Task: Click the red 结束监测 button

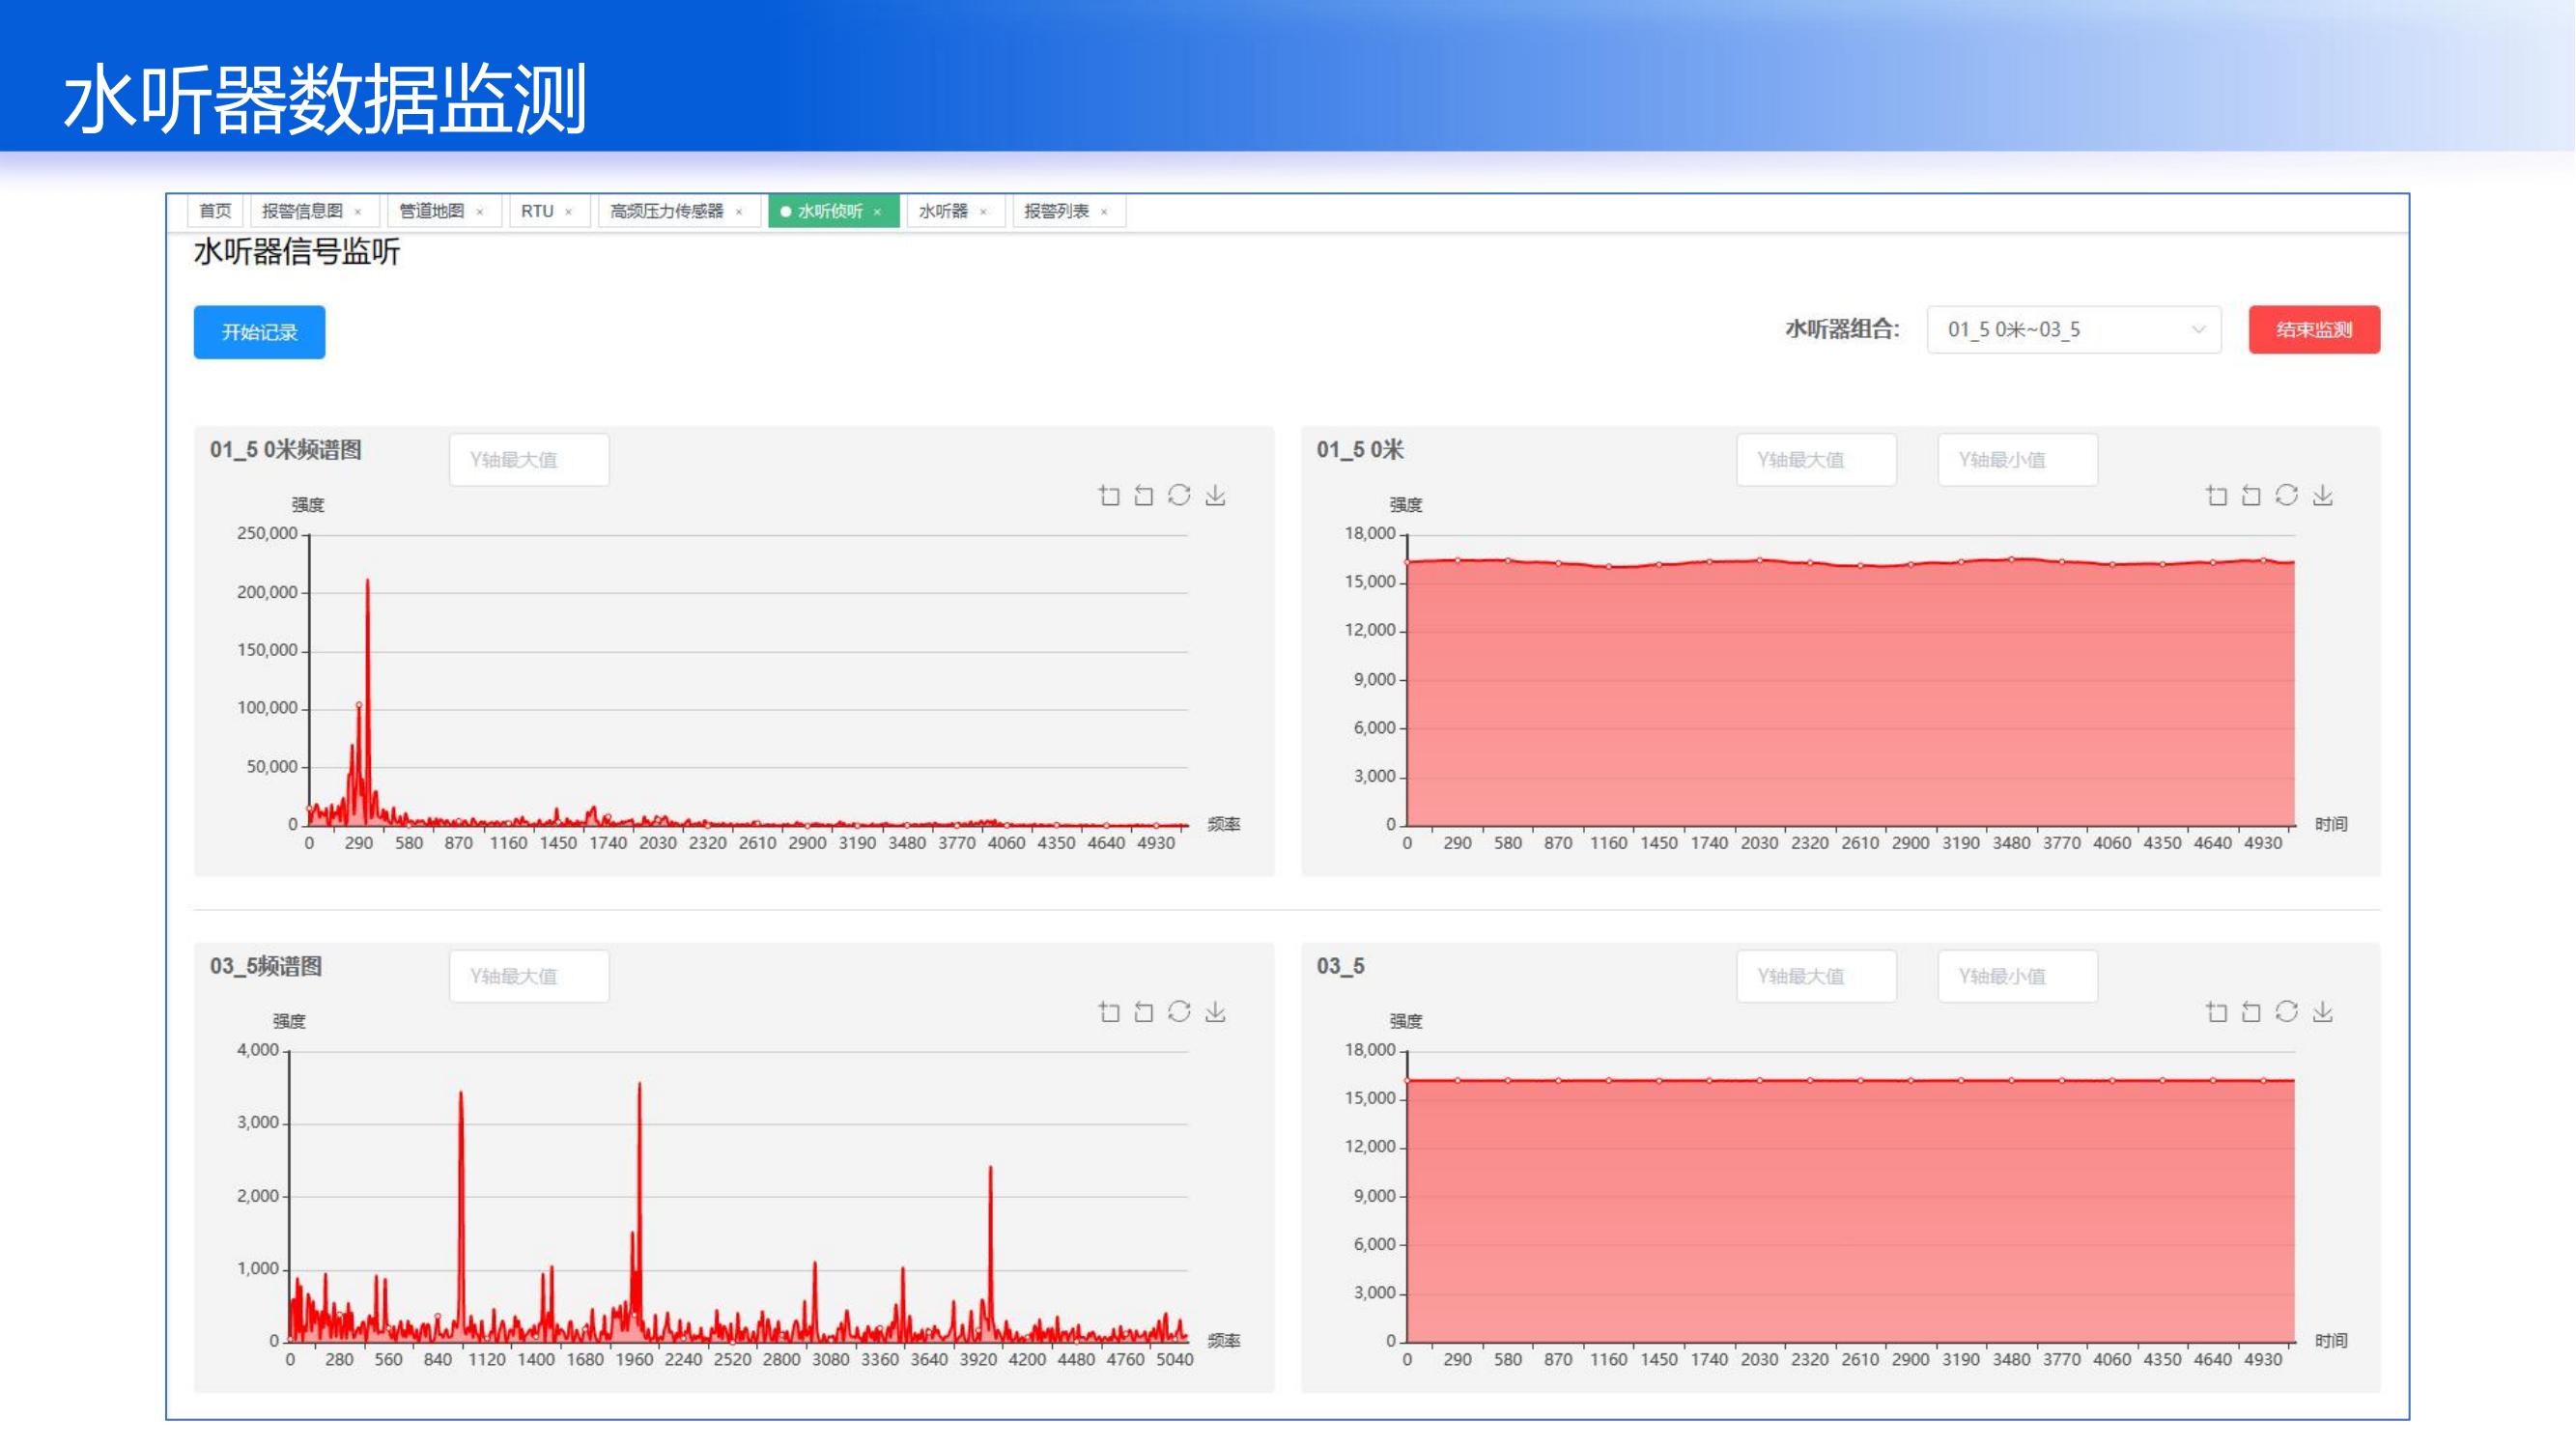Action: tap(2314, 330)
